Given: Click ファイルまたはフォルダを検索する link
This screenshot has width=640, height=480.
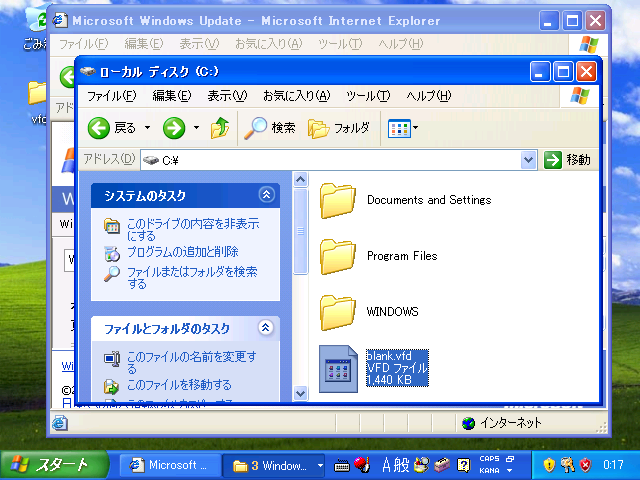Looking at the screenshot, I should pyautogui.click(x=192, y=278).
